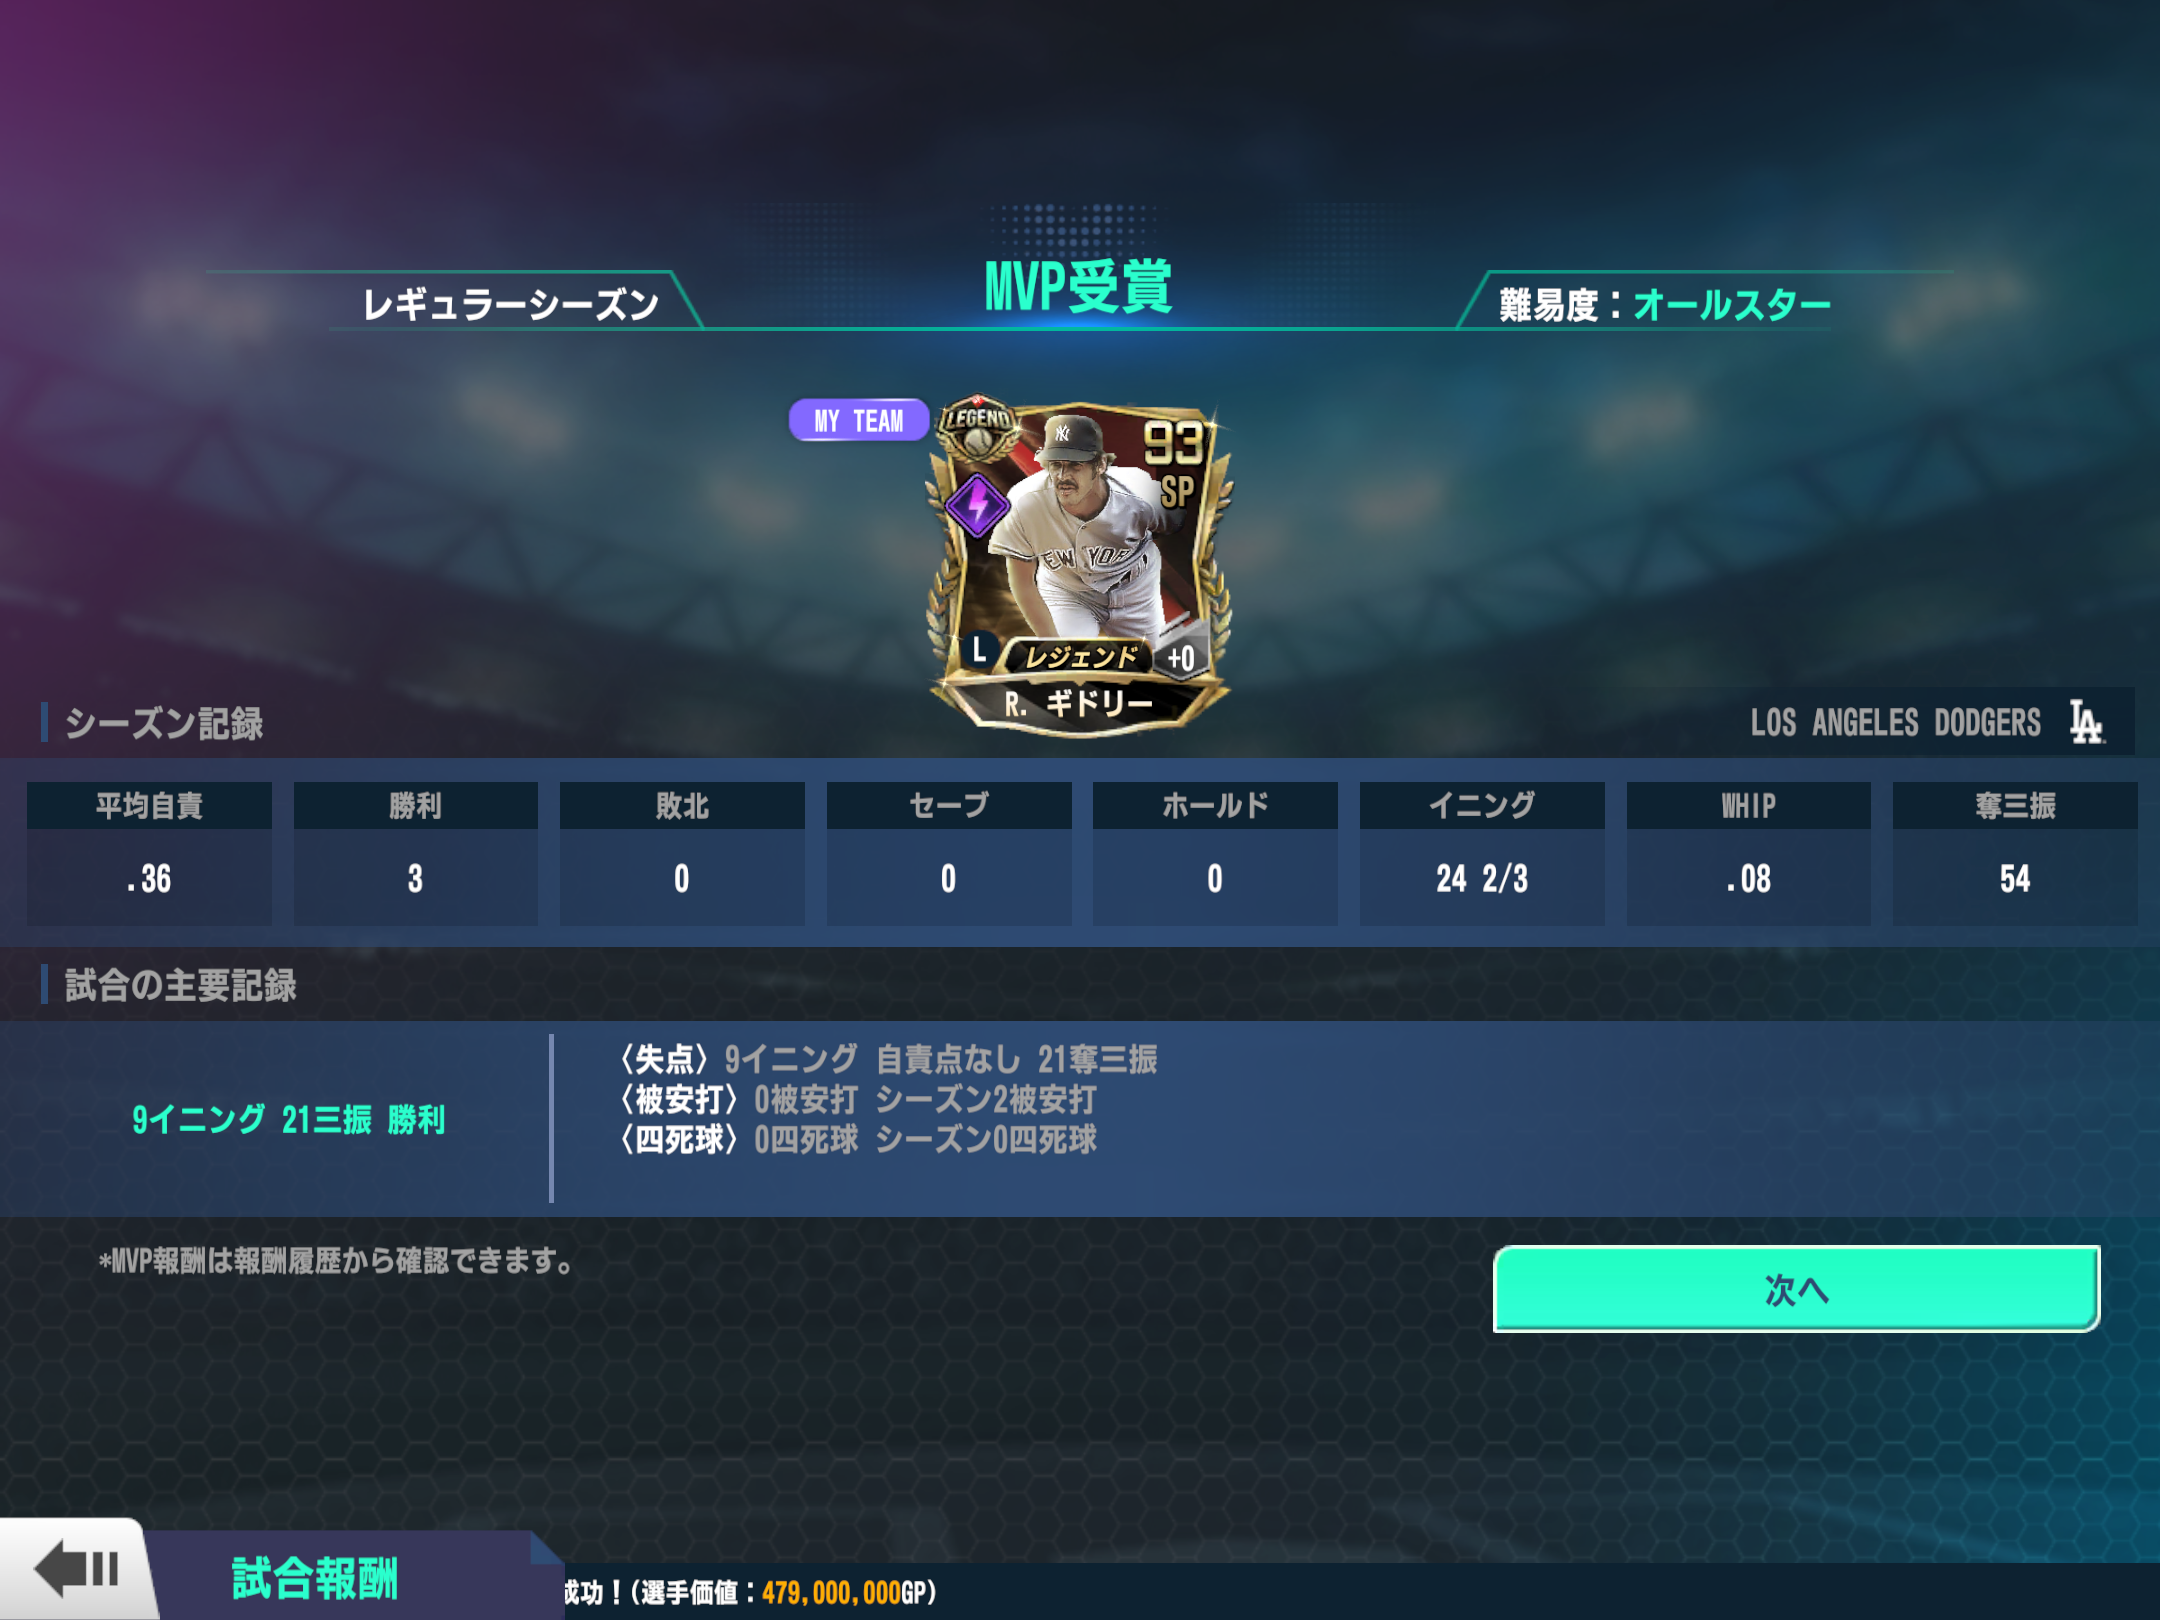Click the 次へ next button
The image size is (2160, 1620).
(1796, 1289)
